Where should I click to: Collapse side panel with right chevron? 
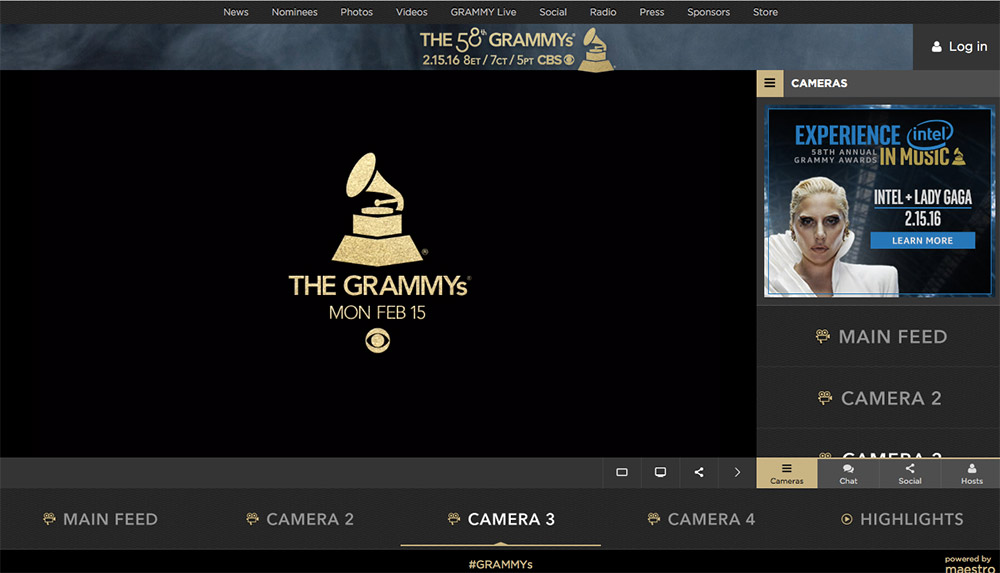pos(737,472)
